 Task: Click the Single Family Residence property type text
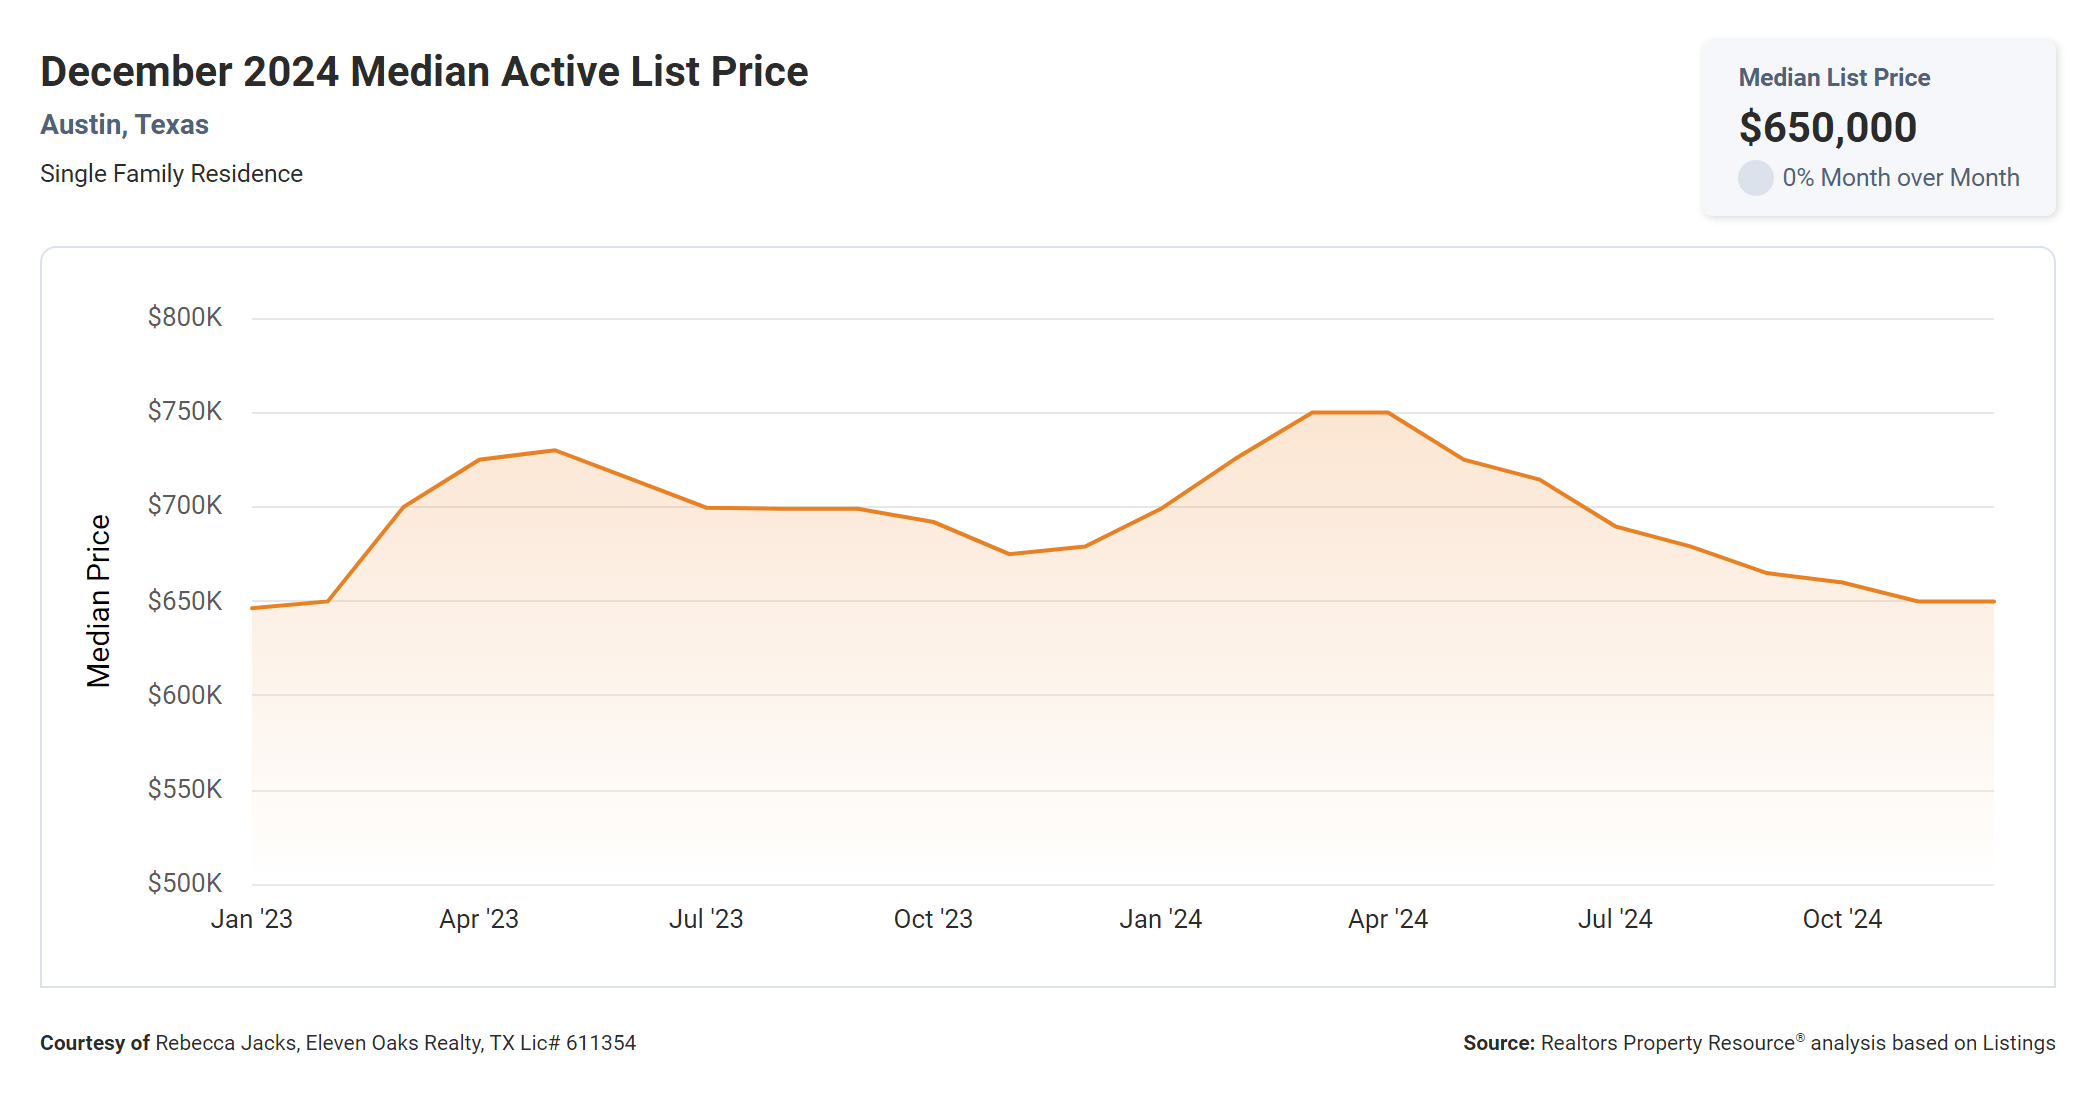tap(171, 174)
